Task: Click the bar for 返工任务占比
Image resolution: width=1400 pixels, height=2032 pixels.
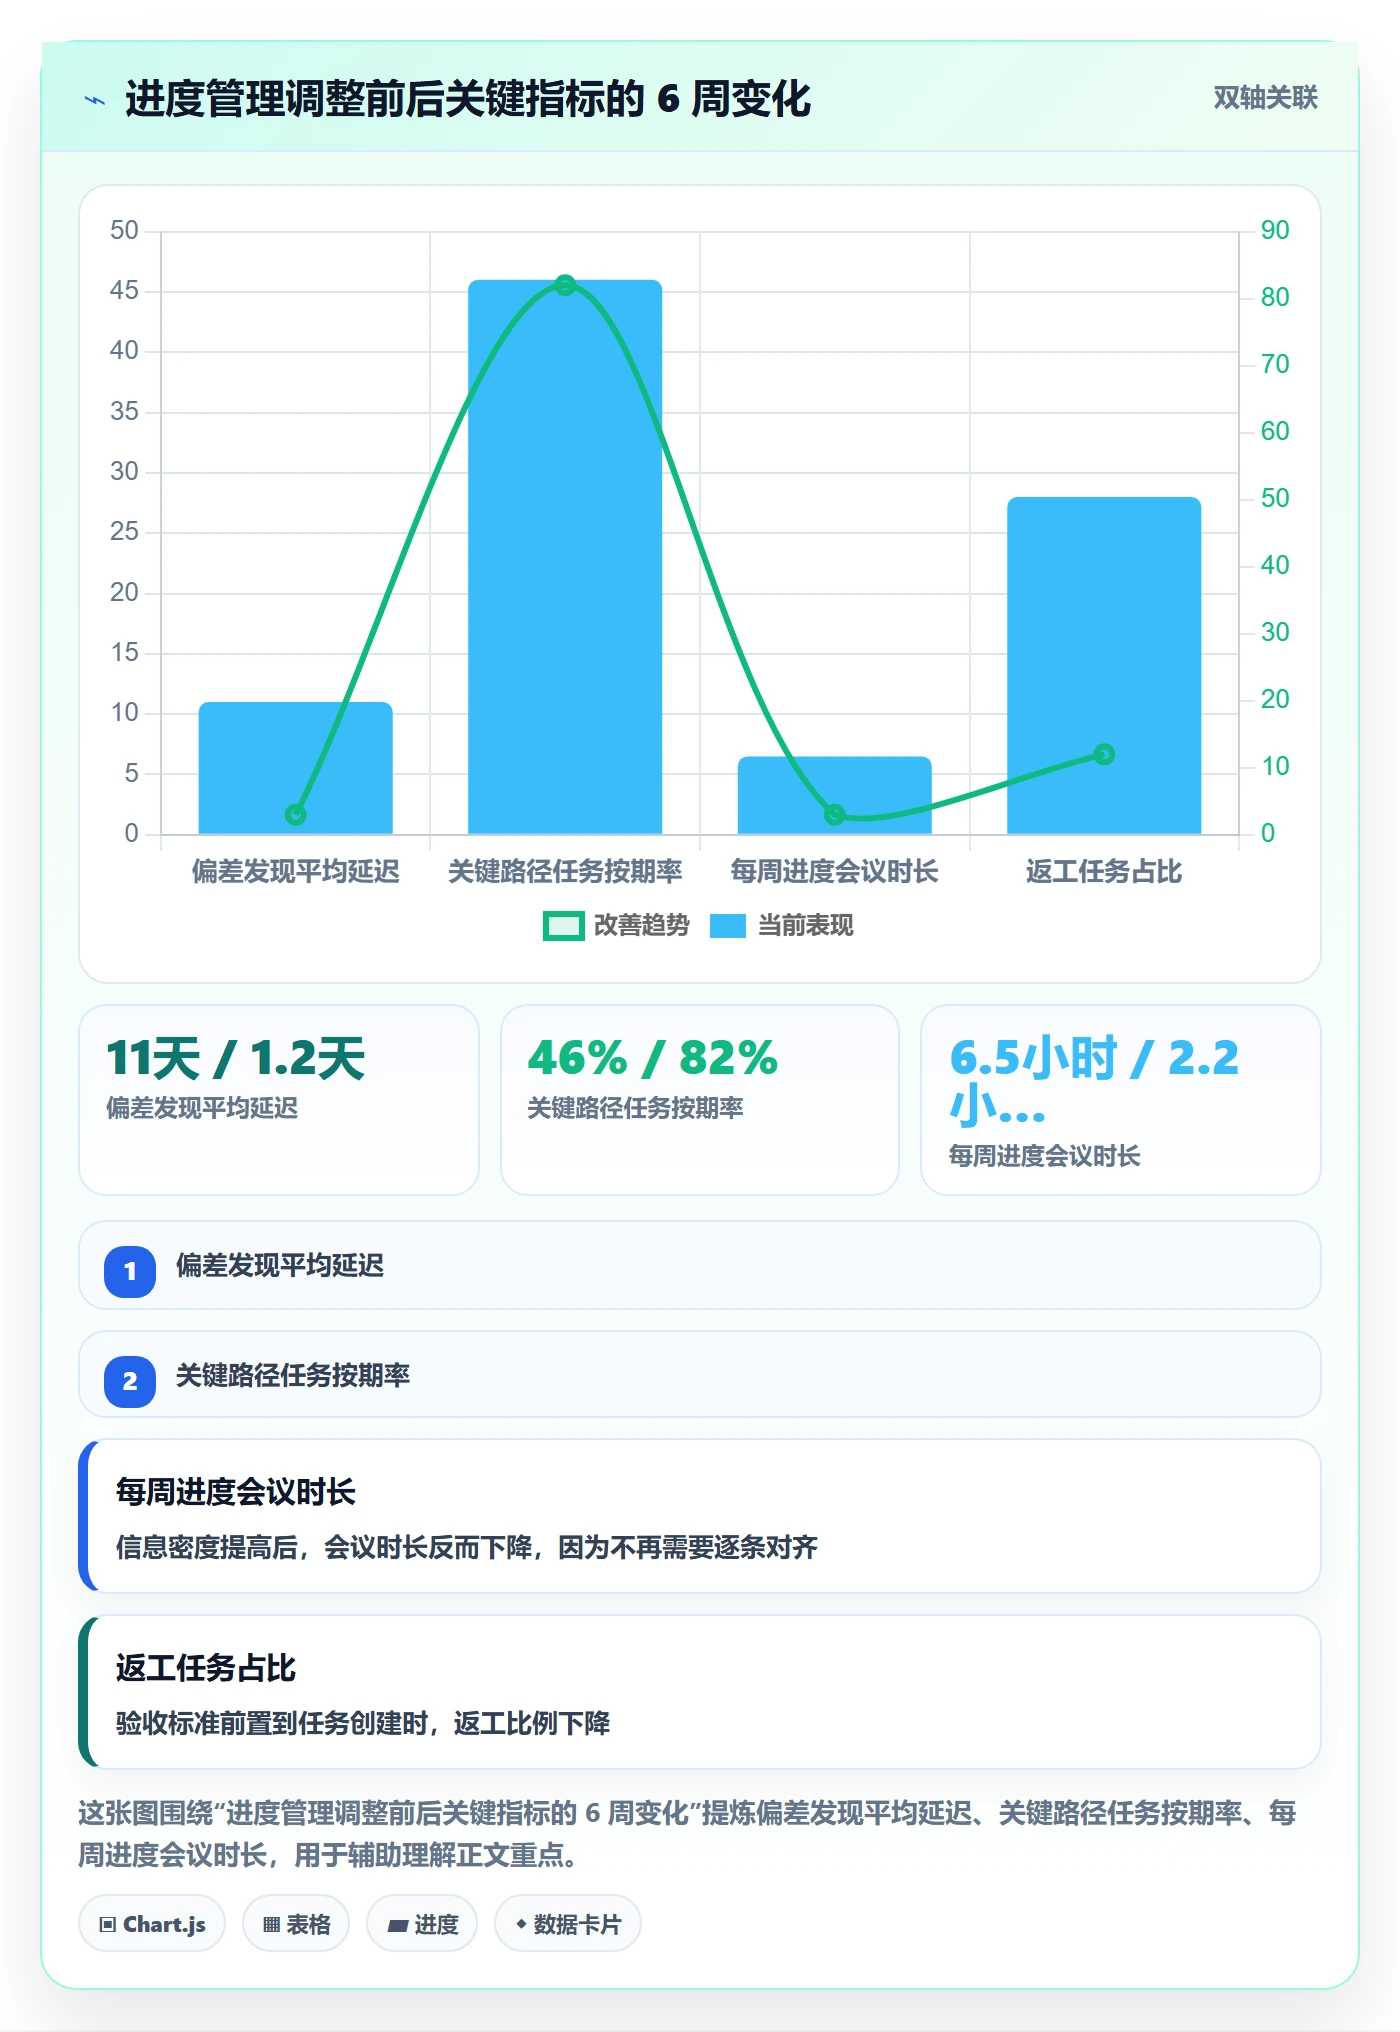Action: point(1104,665)
